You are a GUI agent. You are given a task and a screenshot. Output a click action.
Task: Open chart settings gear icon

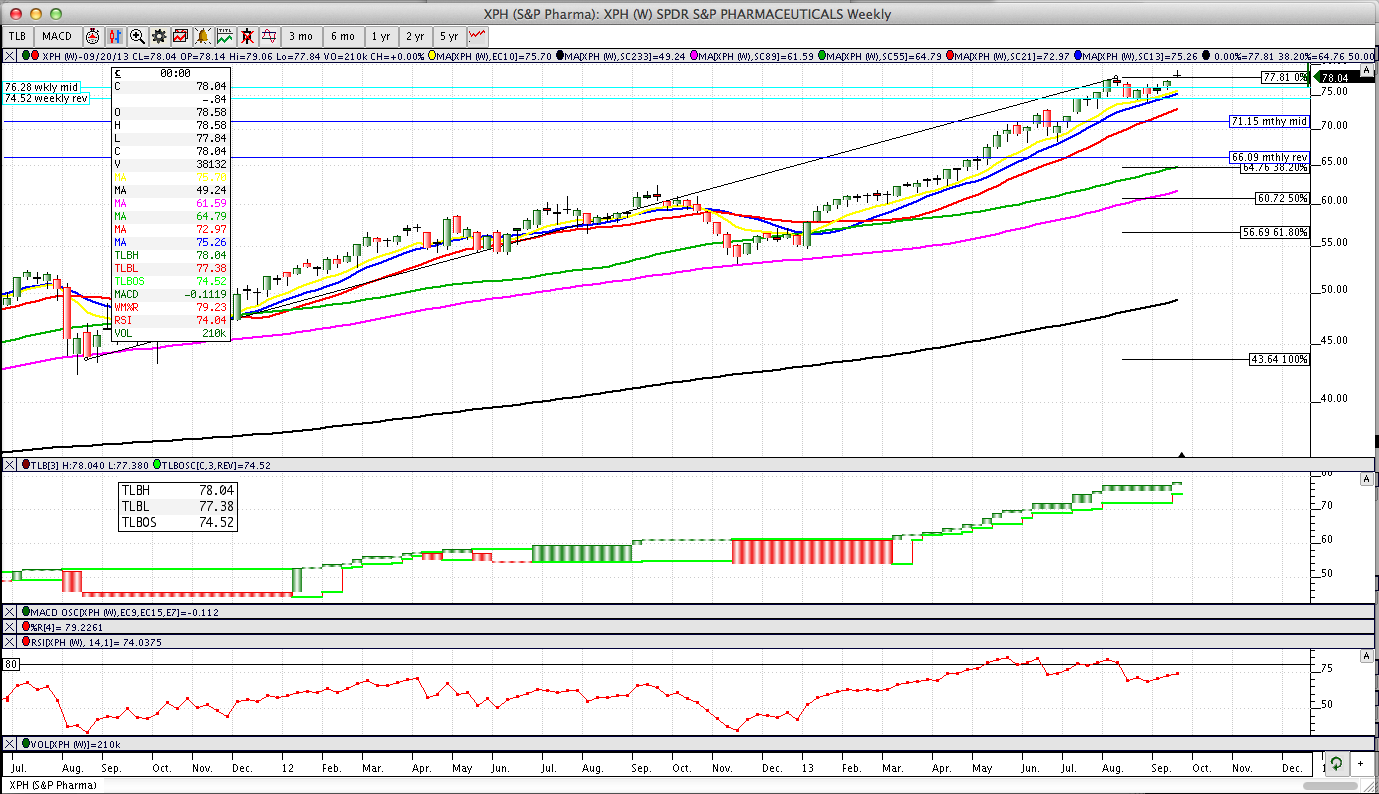159,36
